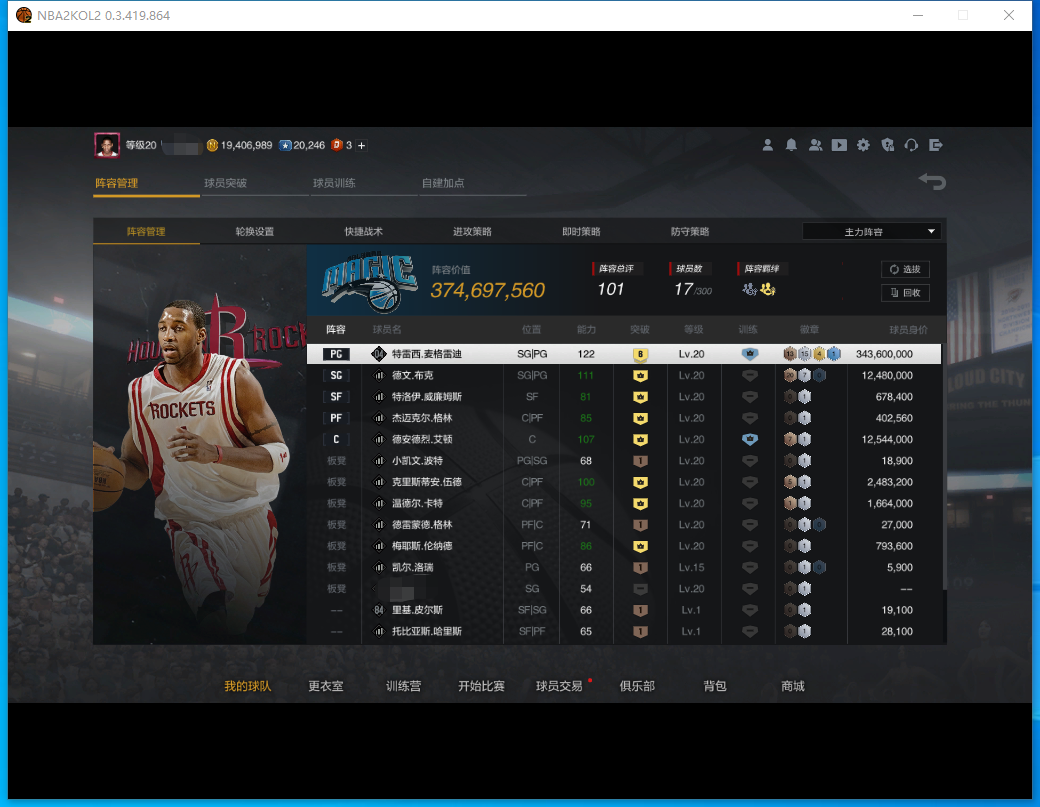1040x807 pixels.
Task: Open the 快捷战术 sub-tab
Action: 363,231
